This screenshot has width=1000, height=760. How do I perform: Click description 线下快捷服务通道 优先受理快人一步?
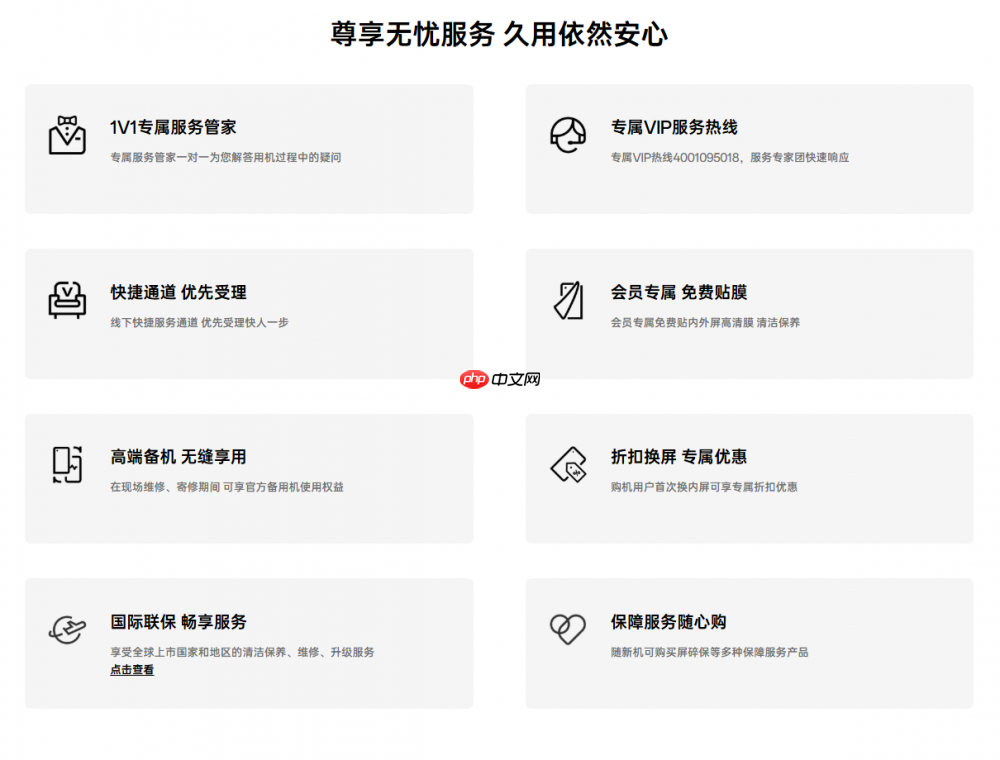click(200, 323)
